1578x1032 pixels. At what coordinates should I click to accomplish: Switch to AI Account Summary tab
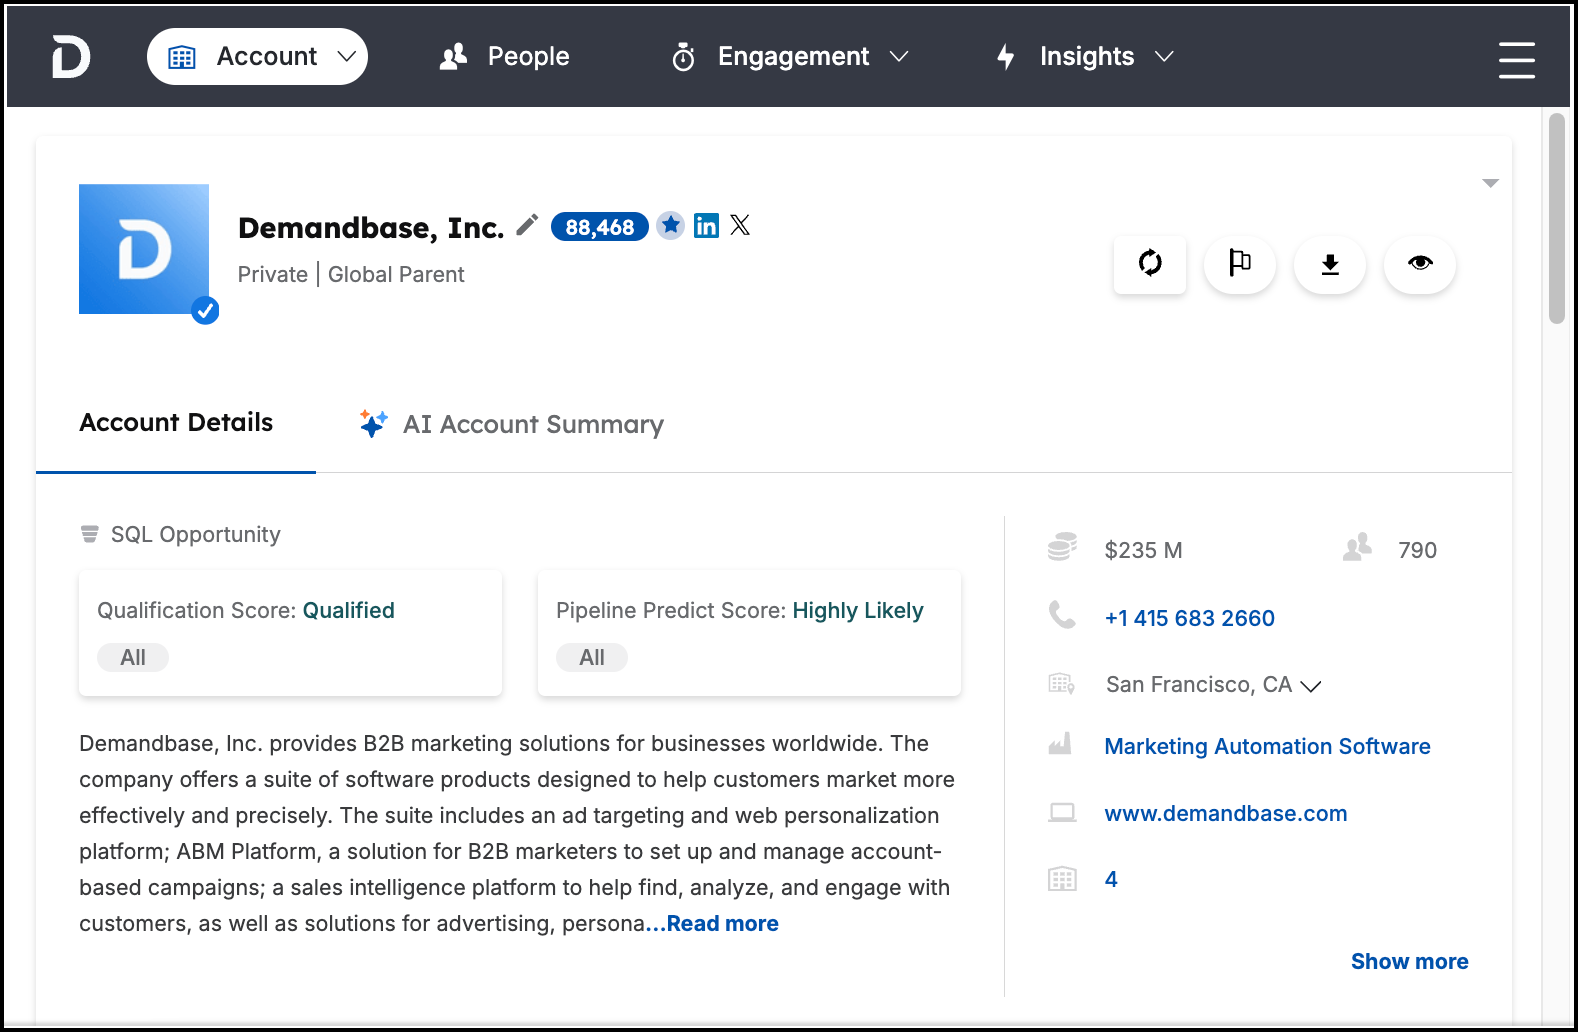[511, 424]
